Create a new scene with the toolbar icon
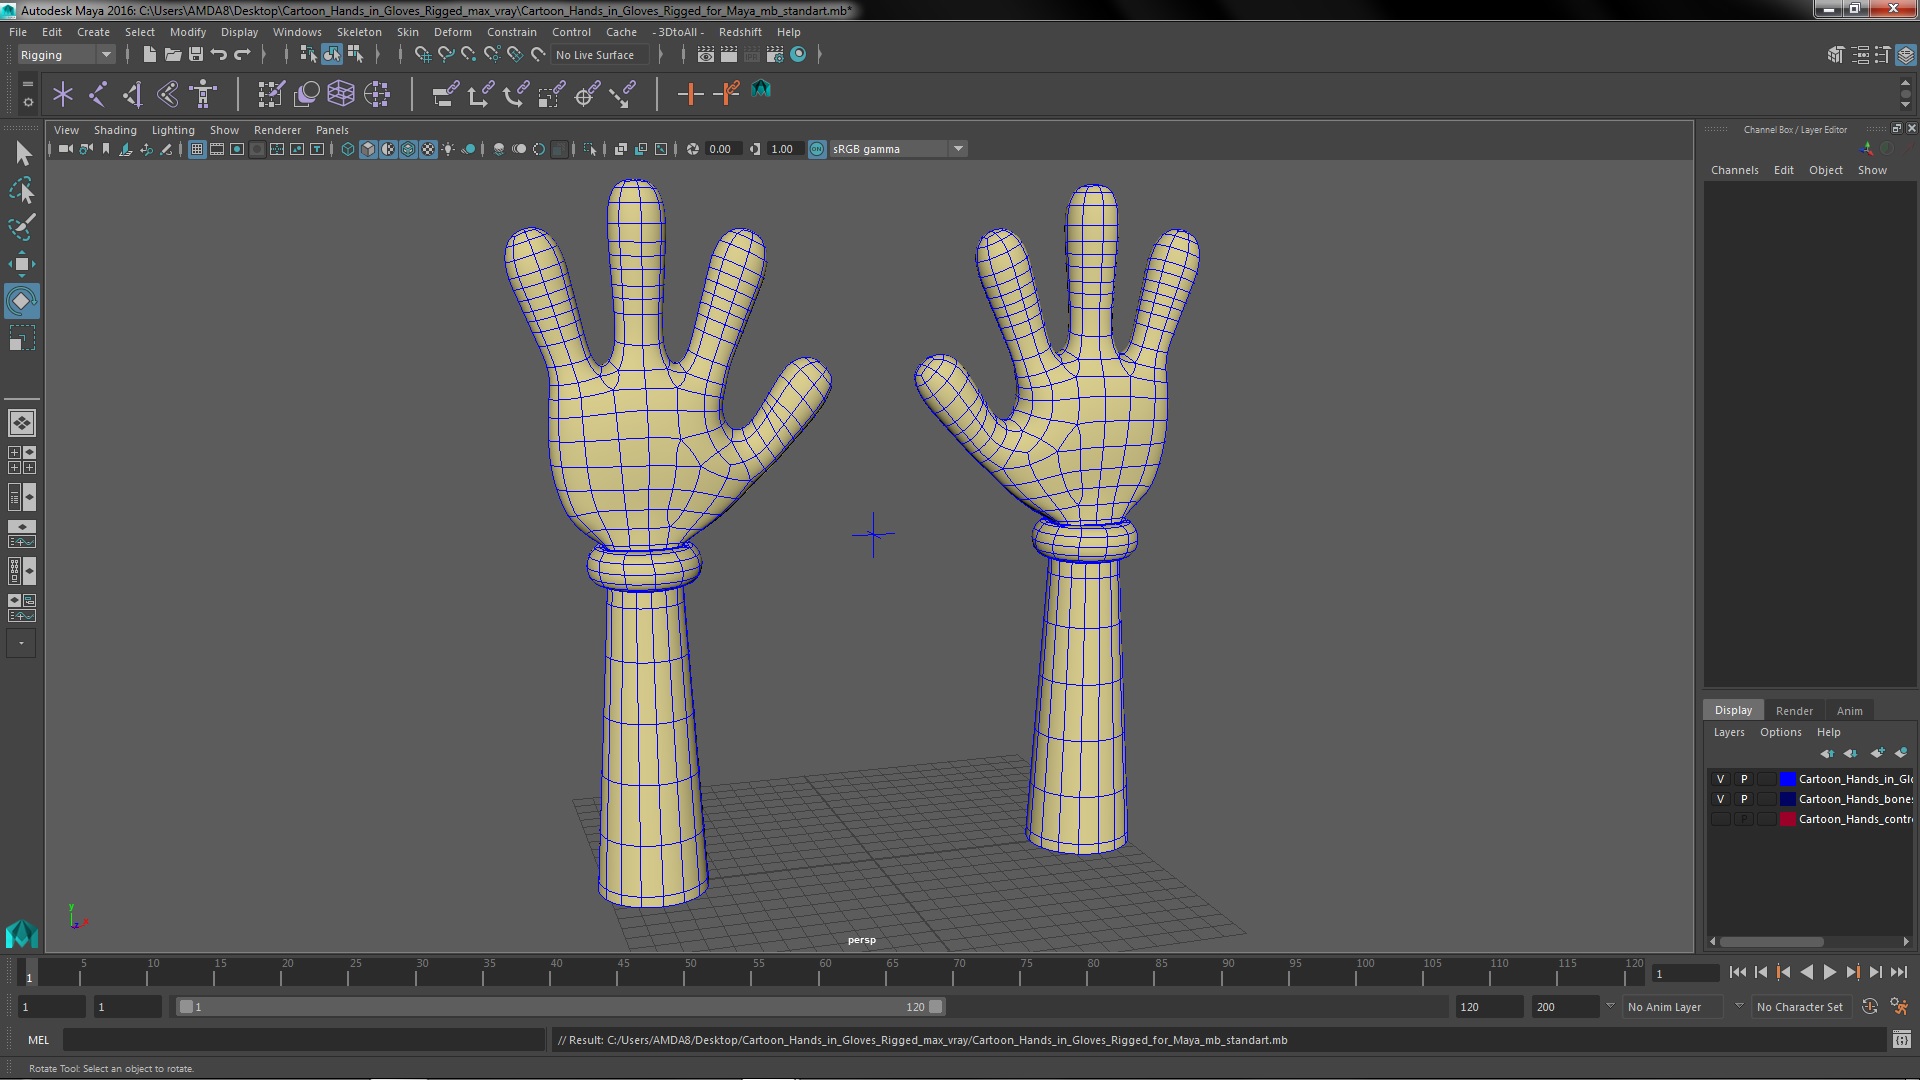 (149, 55)
